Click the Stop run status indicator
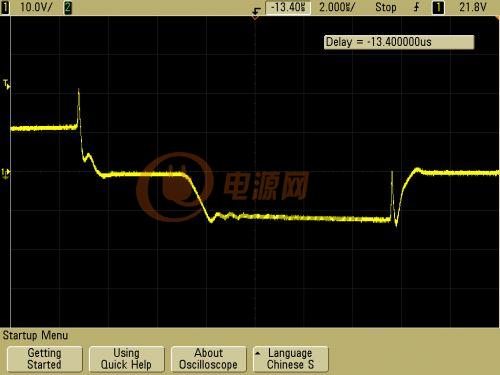This screenshot has width=500, height=375. point(385,7)
